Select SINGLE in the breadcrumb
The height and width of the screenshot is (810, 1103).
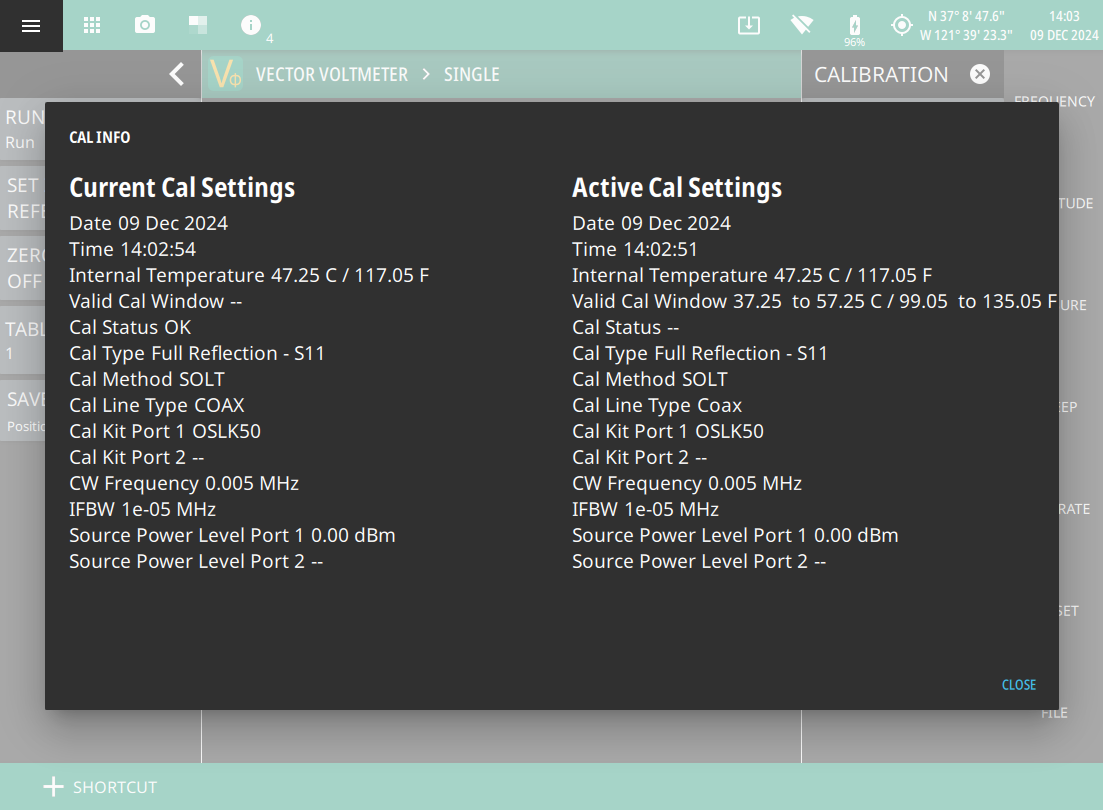pyautogui.click(x=471, y=75)
